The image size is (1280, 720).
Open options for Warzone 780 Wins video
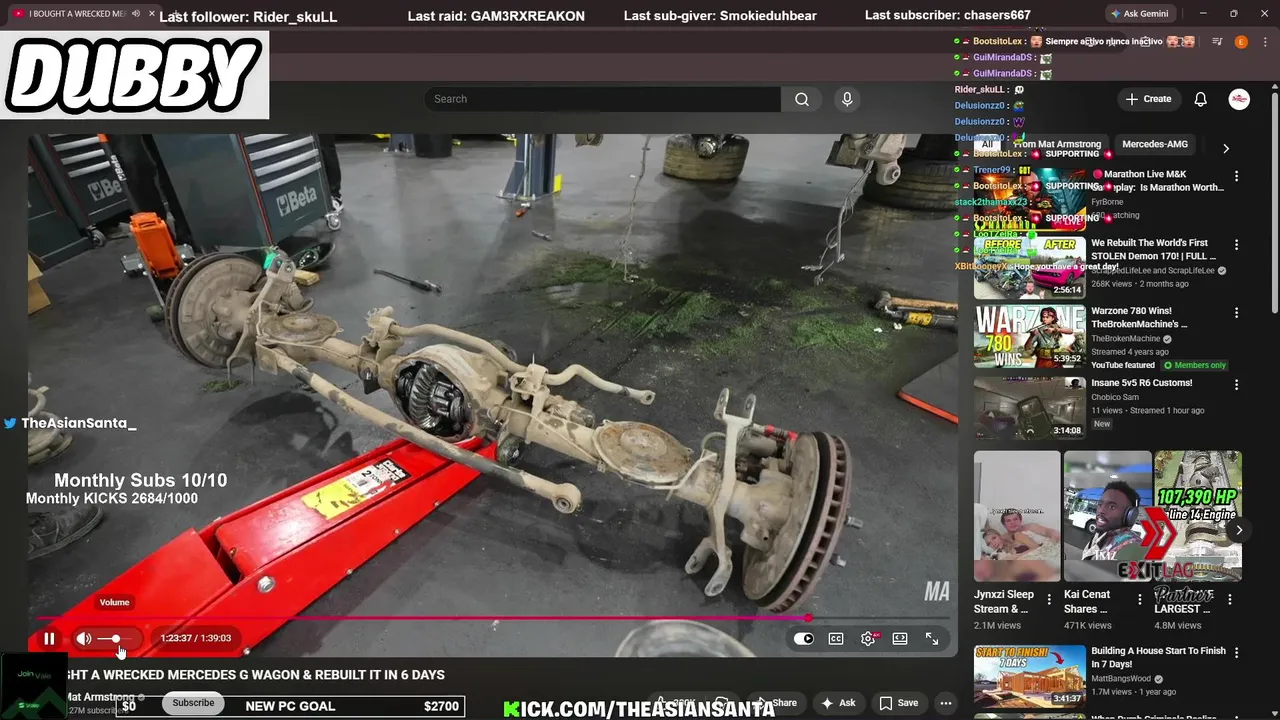[1236, 313]
